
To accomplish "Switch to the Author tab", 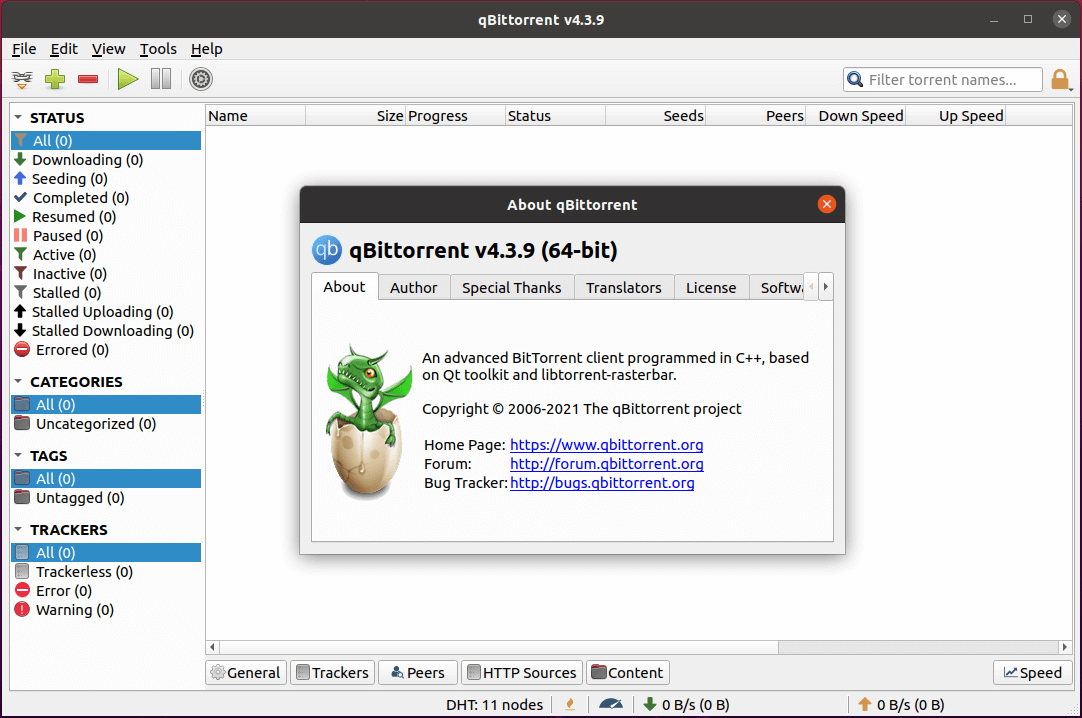I will 414,288.
